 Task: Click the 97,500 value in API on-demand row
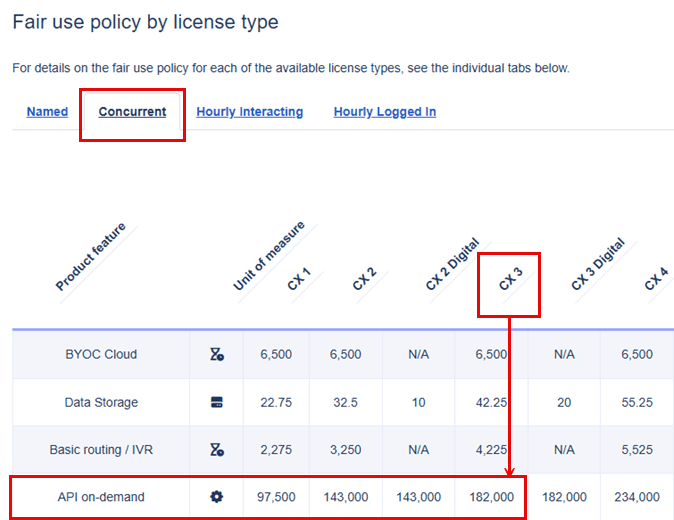point(277,497)
